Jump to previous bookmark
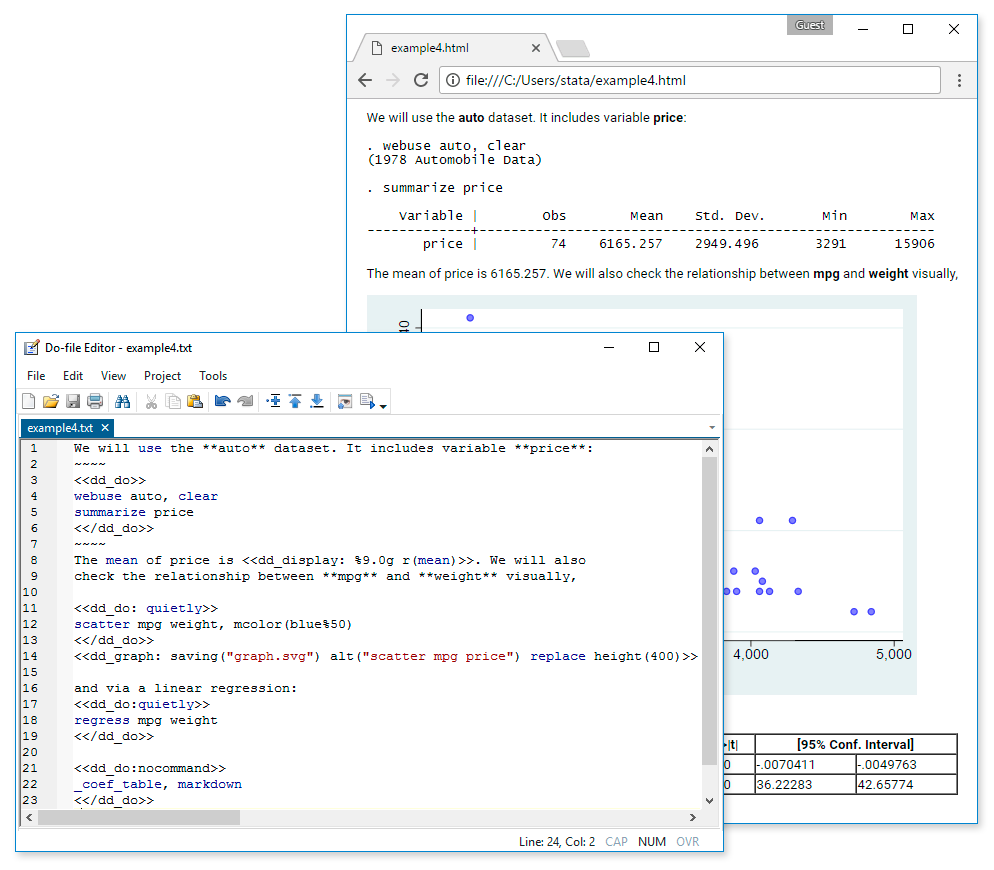Image resolution: width=994 pixels, height=870 pixels. pyautogui.click(x=295, y=401)
